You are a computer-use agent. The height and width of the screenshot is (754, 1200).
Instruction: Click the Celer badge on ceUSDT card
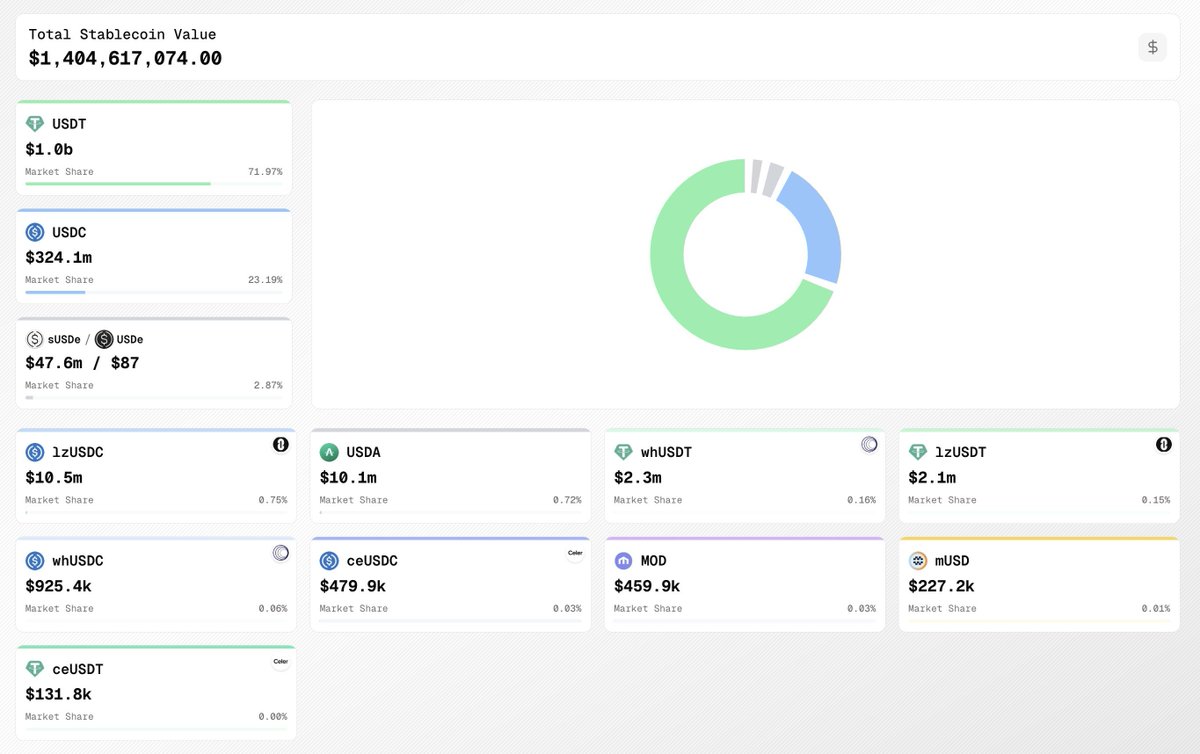click(281, 661)
